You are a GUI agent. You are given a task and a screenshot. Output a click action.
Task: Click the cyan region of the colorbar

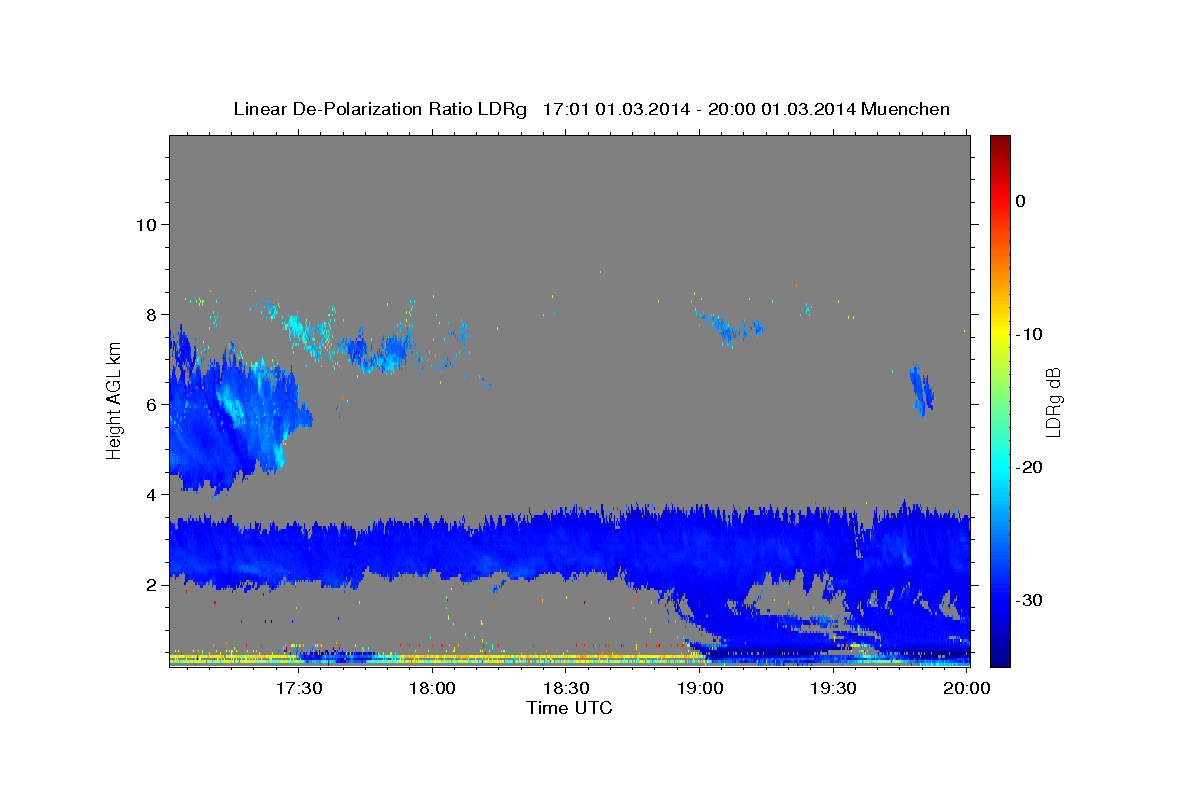[x=1000, y=467]
